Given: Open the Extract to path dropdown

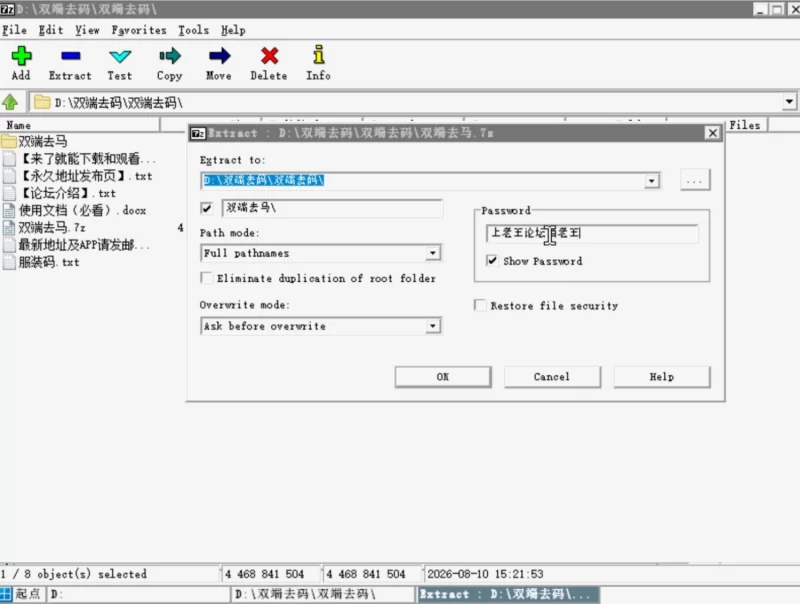Looking at the screenshot, I should pos(652,181).
